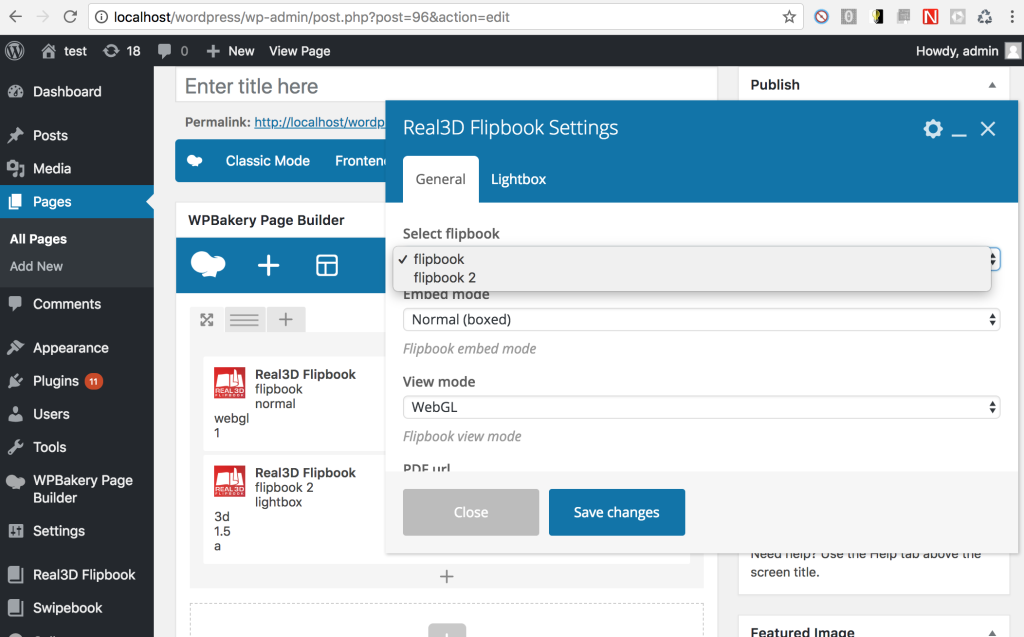1024x637 pixels.
Task: Bookmark this page with star icon
Action: [789, 17]
